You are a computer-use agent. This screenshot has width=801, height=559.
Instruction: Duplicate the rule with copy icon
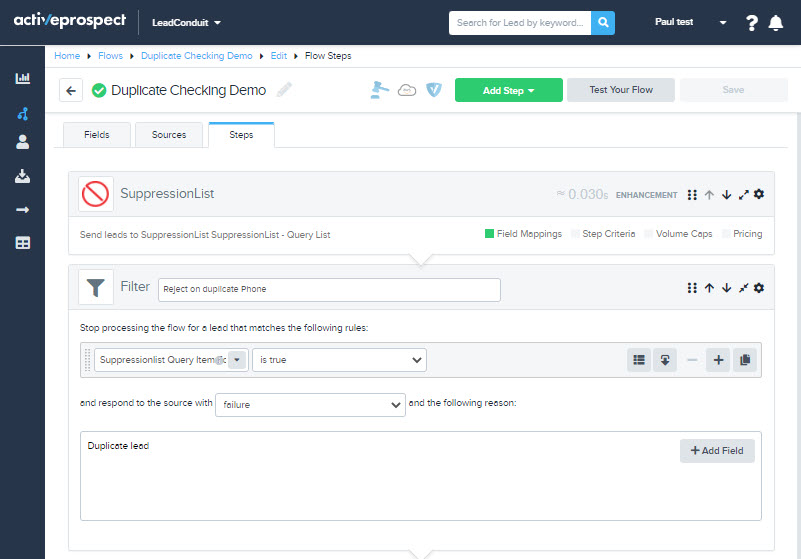745,360
